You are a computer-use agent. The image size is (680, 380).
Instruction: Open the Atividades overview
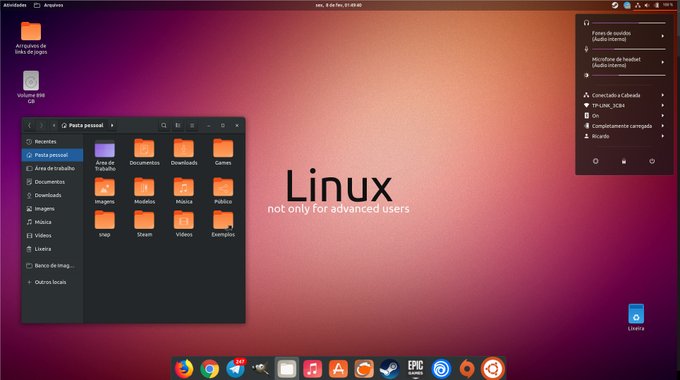[15, 5]
